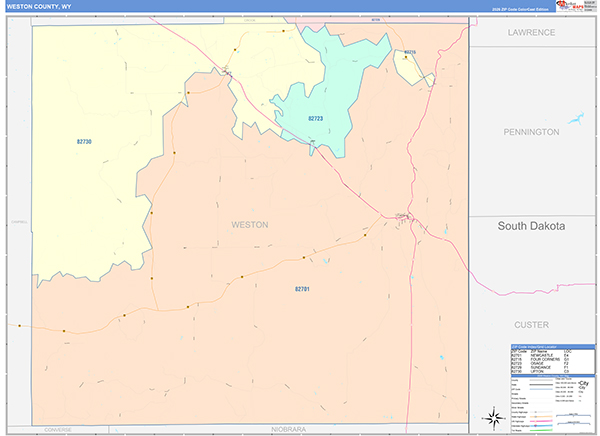Viewport: 600px width, 436px height.
Task: Click the NIOBRARA county label
Action: tap(289, 429)
